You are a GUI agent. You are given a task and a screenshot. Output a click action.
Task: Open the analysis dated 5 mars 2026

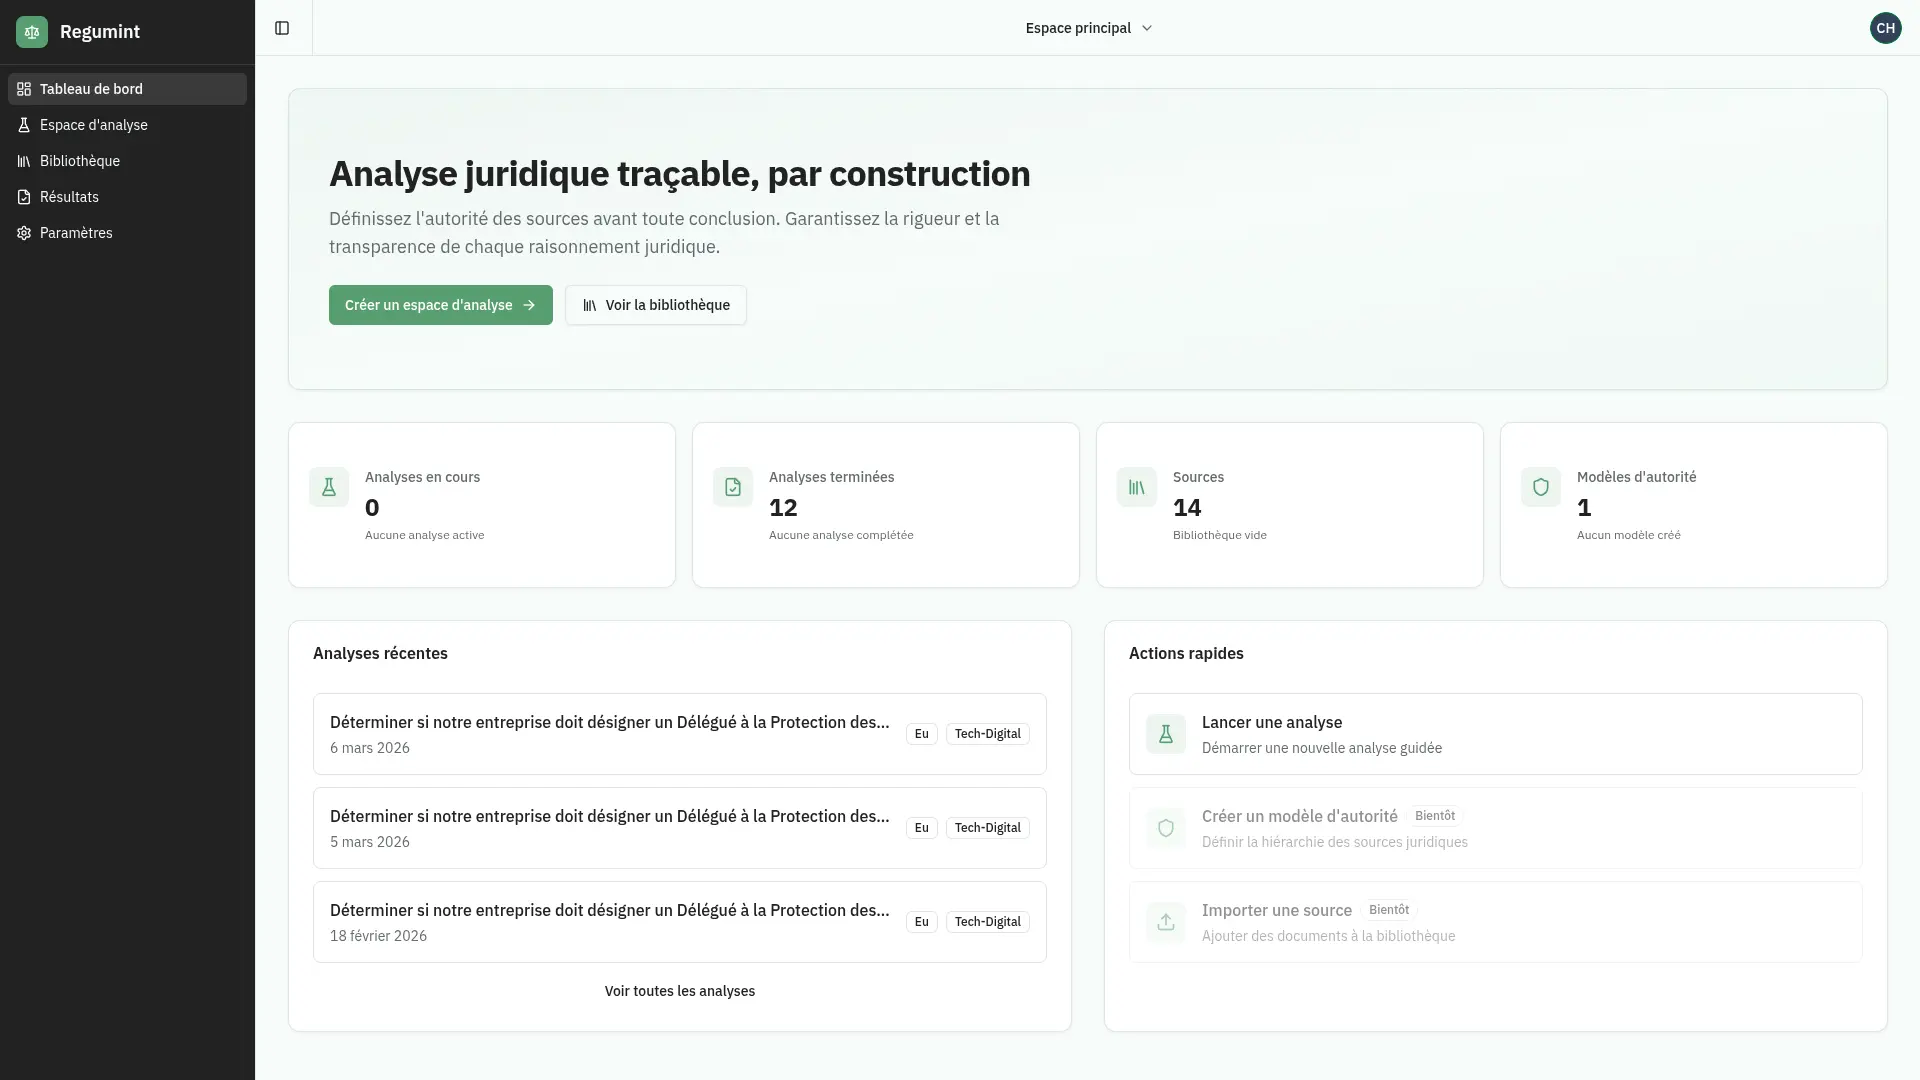pos(680,828)
